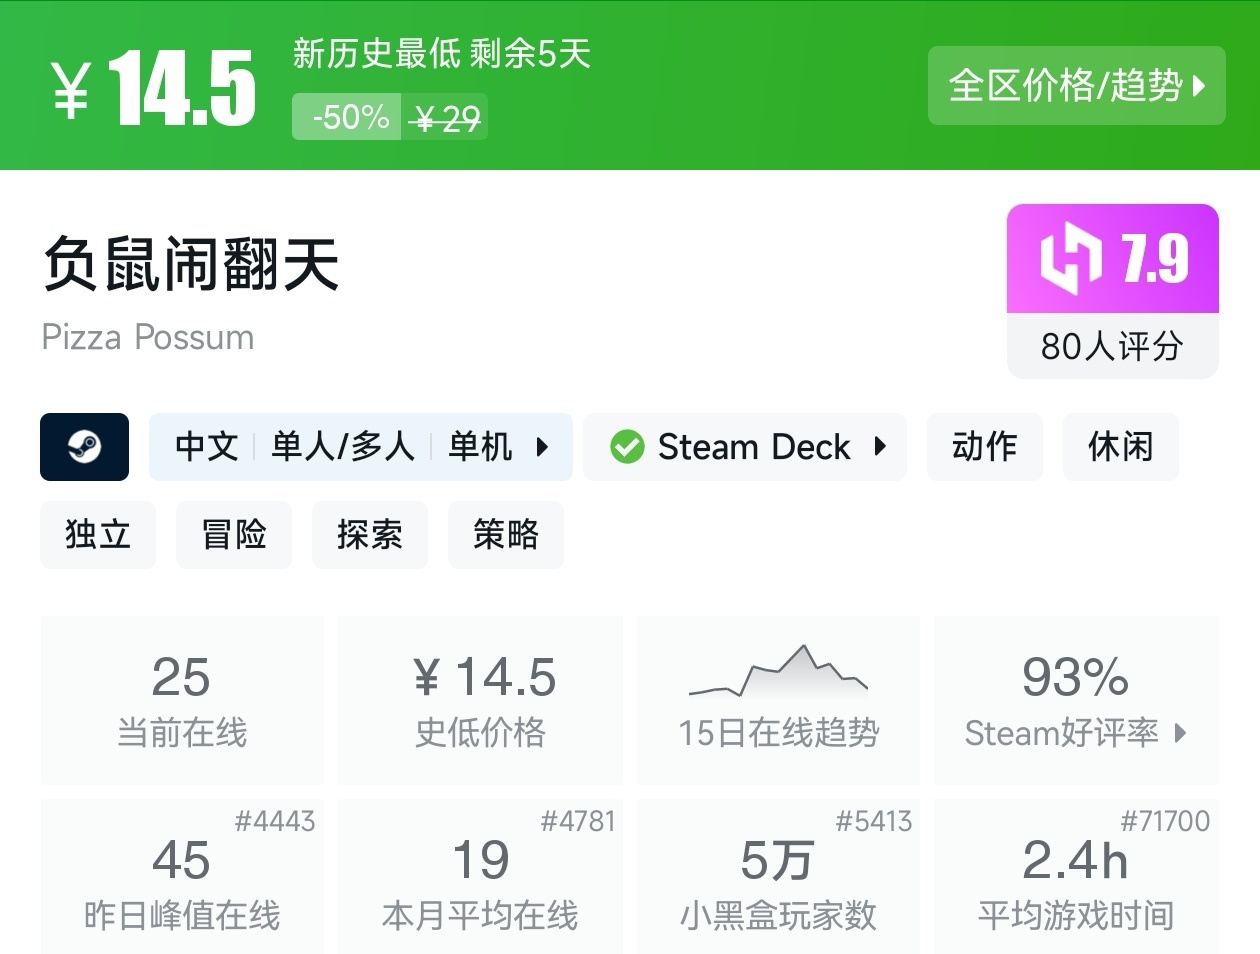Open Steam好评率 details arrow
This screenshot has width=1260, height=954.
coord(1181,733)
